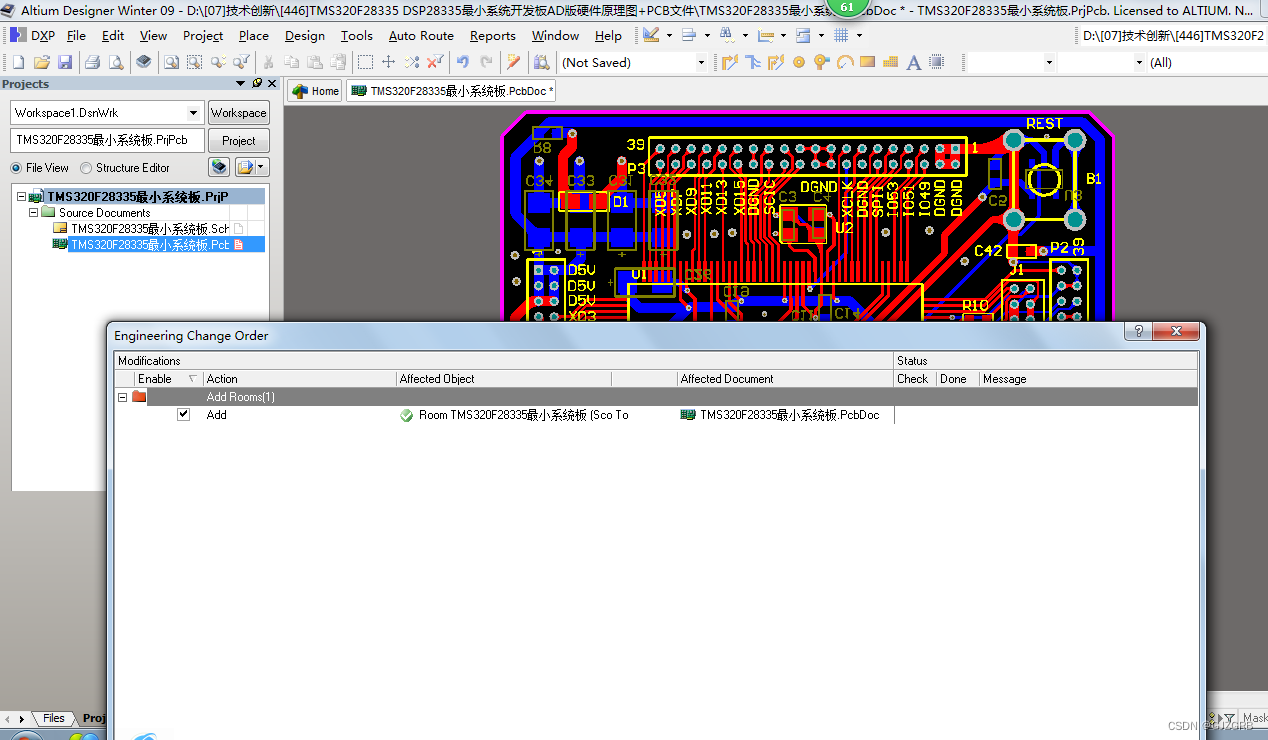Activate the Move selection cross tool

(388, 62)
